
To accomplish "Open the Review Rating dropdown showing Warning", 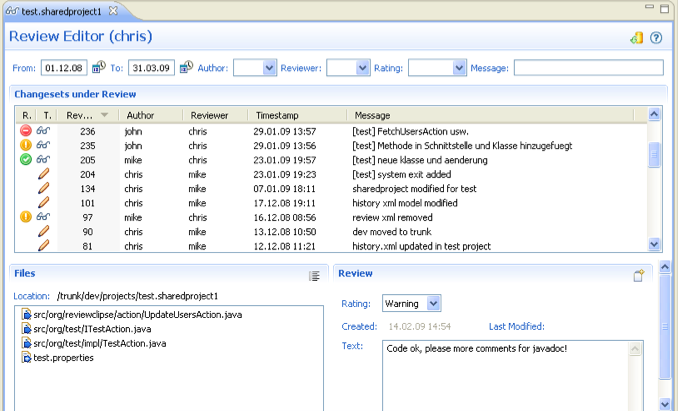I will (433, 303).
